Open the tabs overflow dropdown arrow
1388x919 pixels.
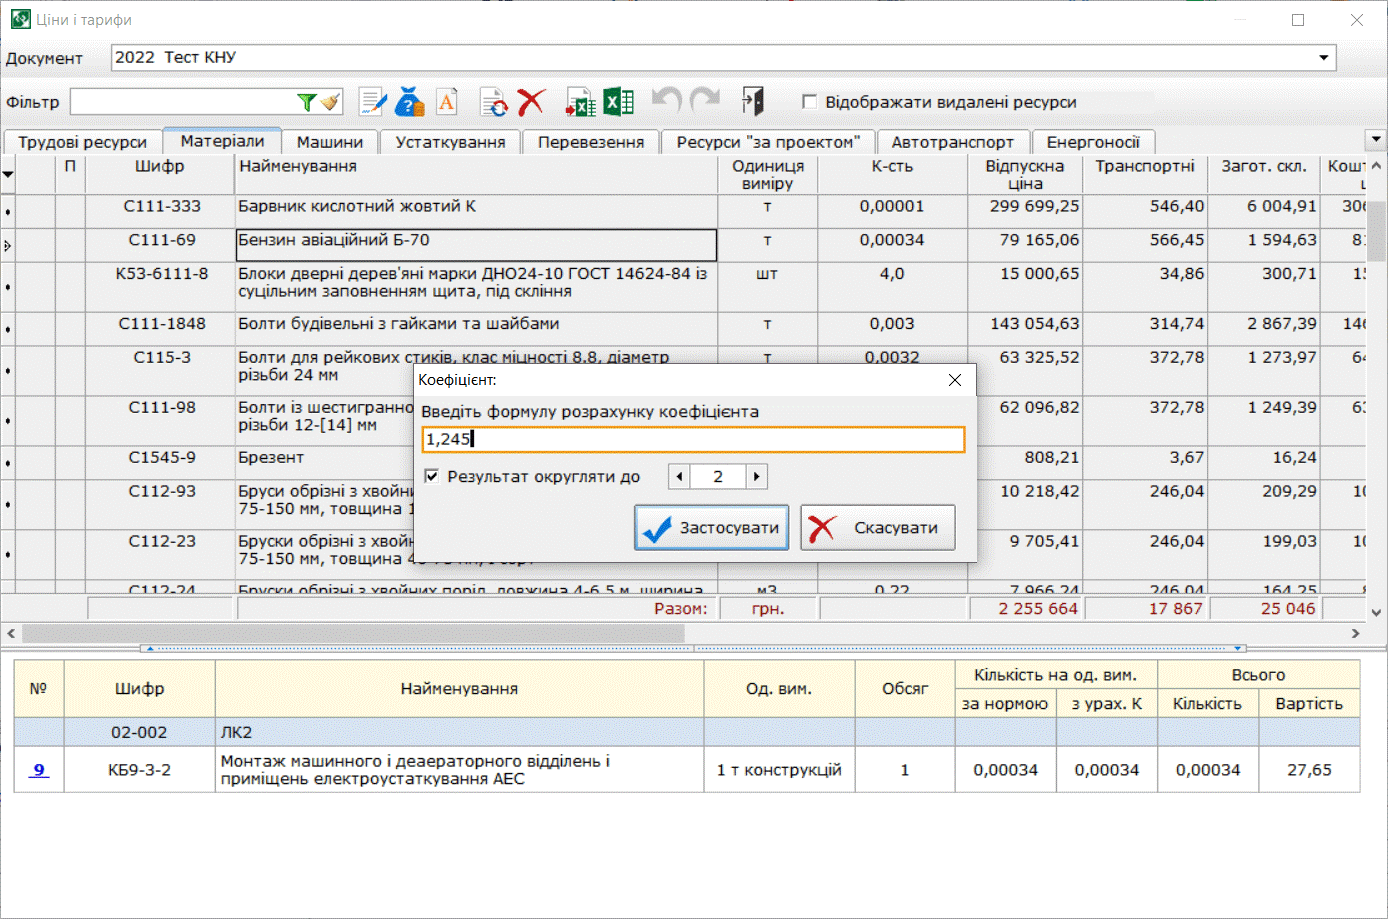(1376, 140)
